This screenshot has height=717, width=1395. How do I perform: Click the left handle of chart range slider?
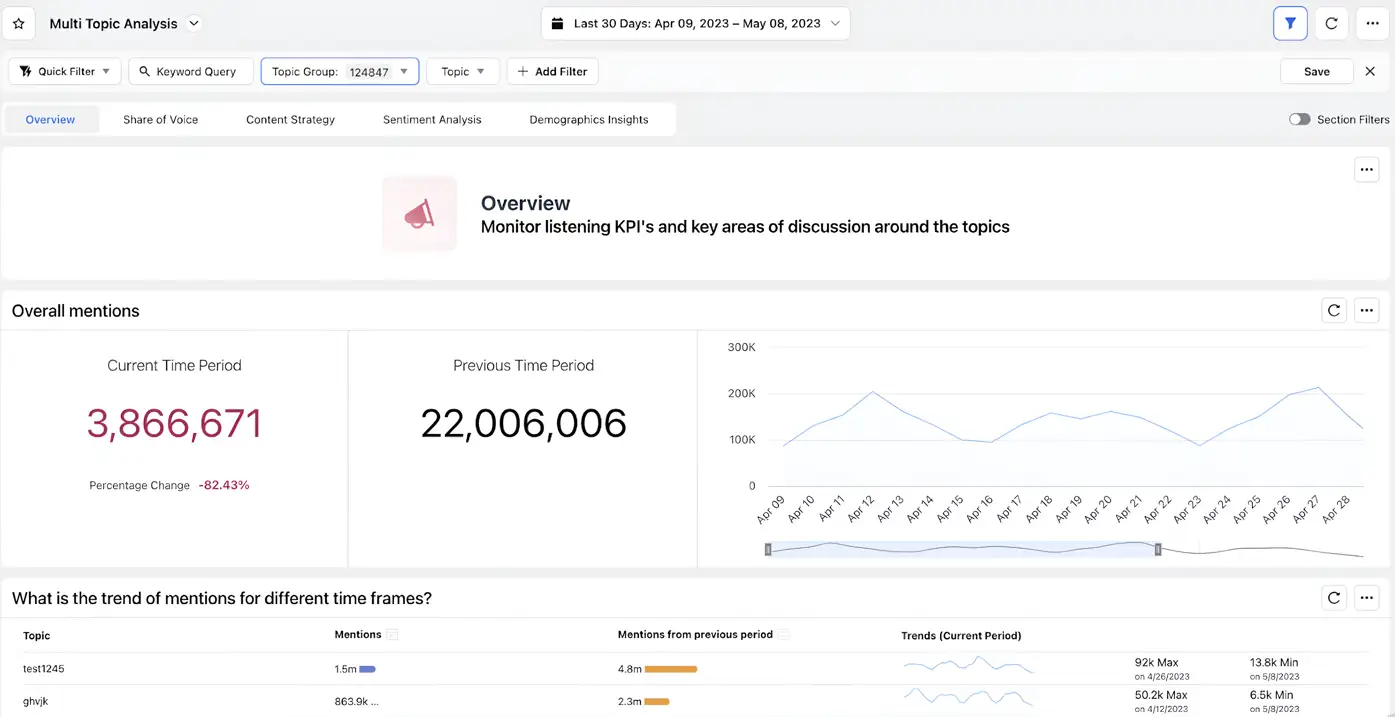click(768, 549)
